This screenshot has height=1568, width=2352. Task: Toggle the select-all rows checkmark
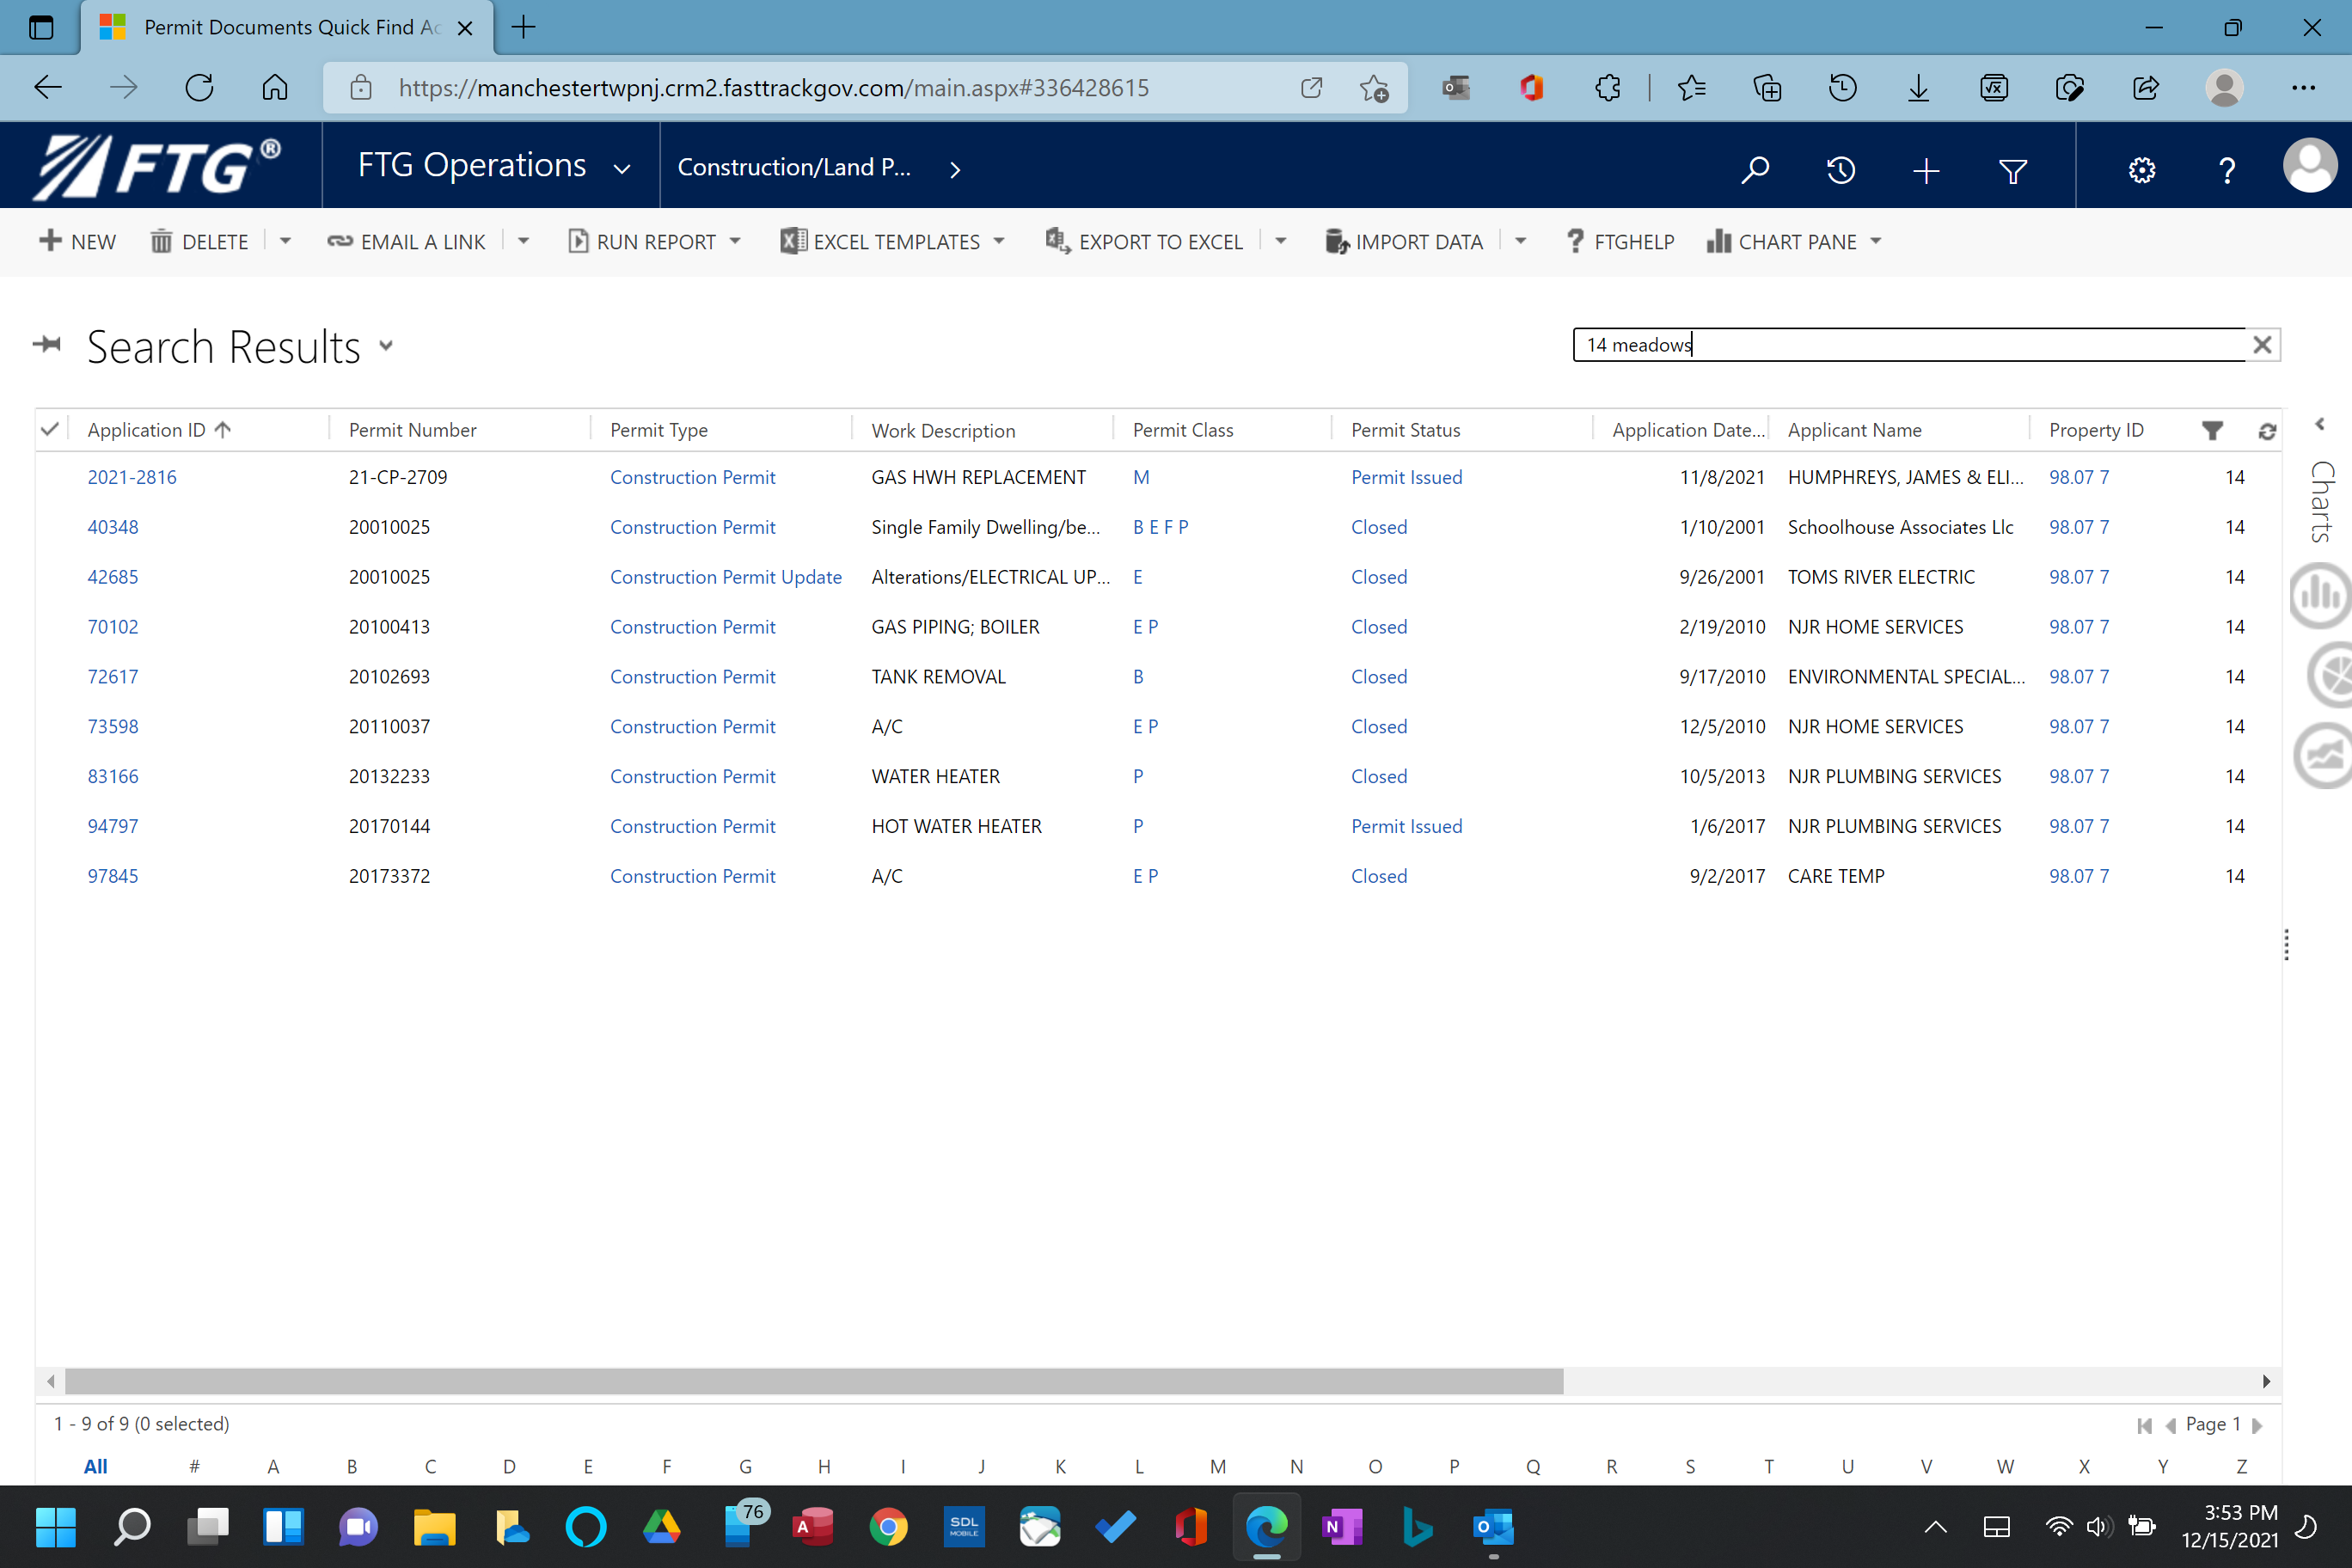[x=50, y=429]
